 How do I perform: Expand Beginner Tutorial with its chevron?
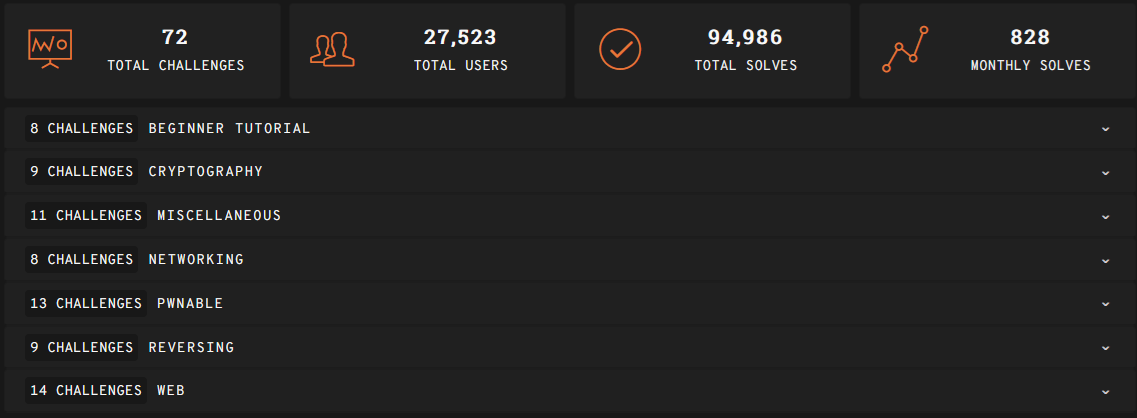[x=1105, y=129]
